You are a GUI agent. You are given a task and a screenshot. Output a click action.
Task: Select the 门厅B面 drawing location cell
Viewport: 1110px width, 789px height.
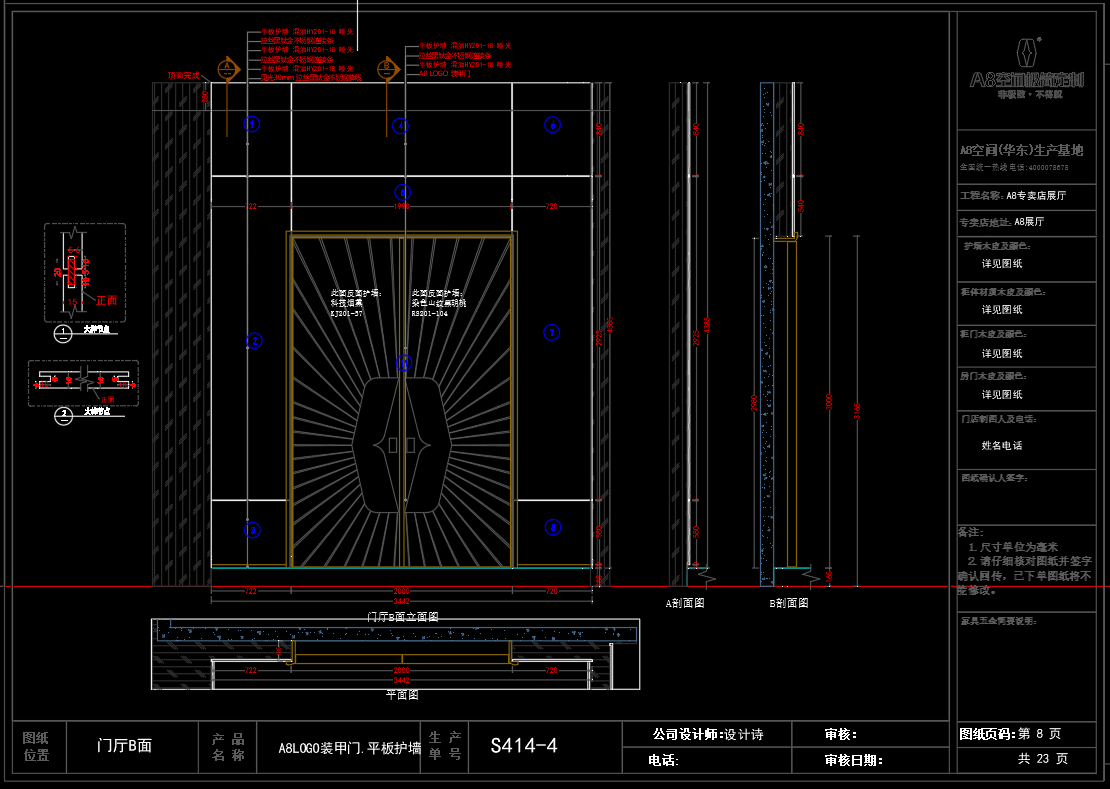tap(124, 746)
